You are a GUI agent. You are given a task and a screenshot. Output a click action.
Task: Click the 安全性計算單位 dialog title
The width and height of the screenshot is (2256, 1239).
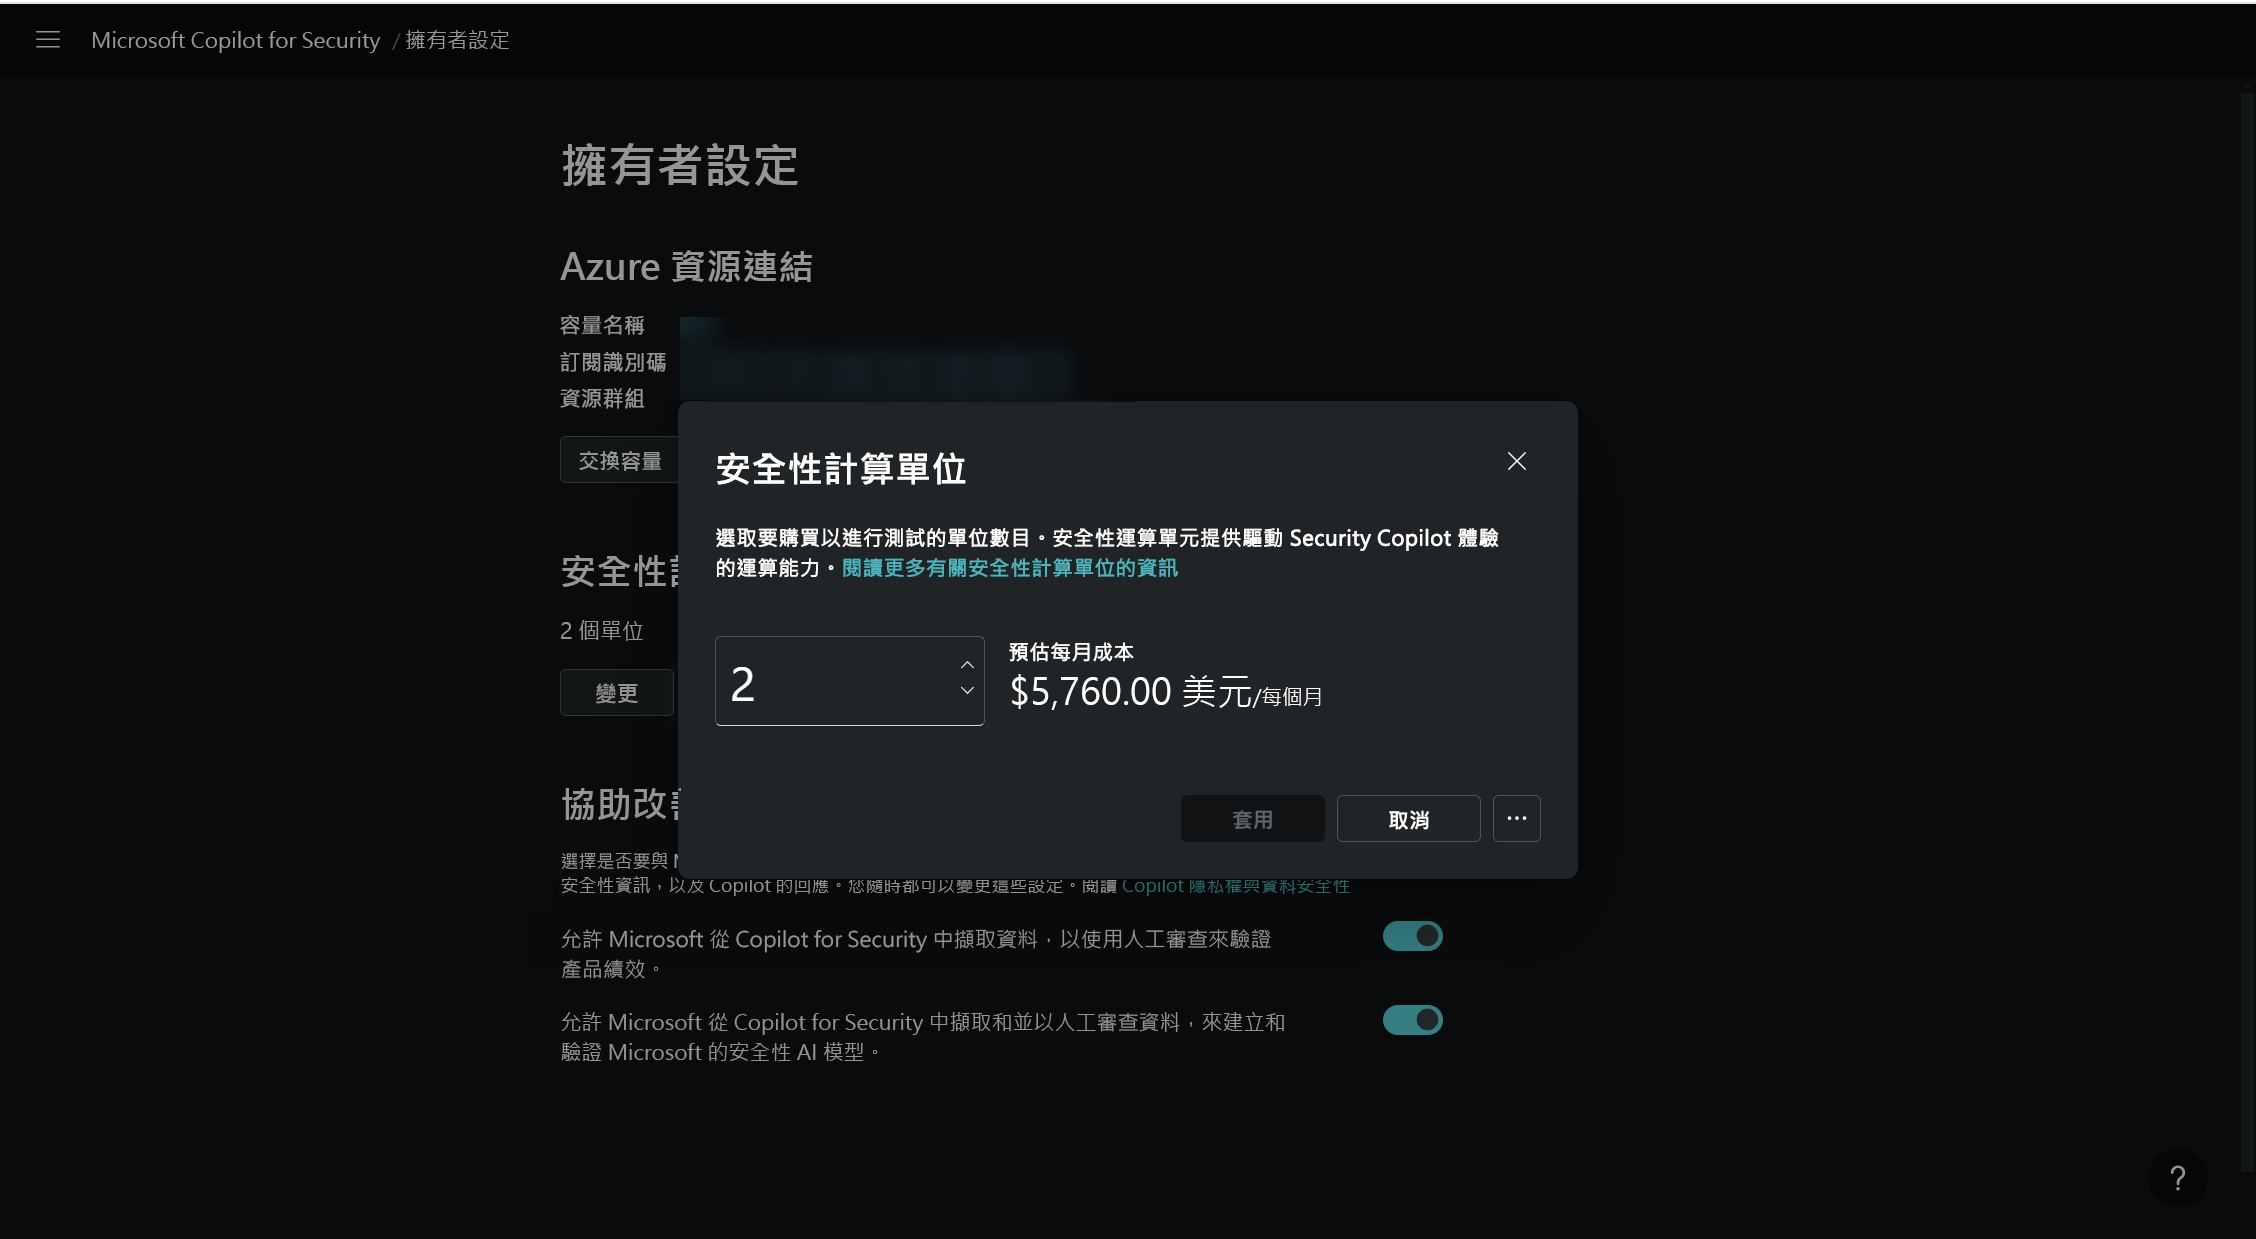(x=841, y=468)
